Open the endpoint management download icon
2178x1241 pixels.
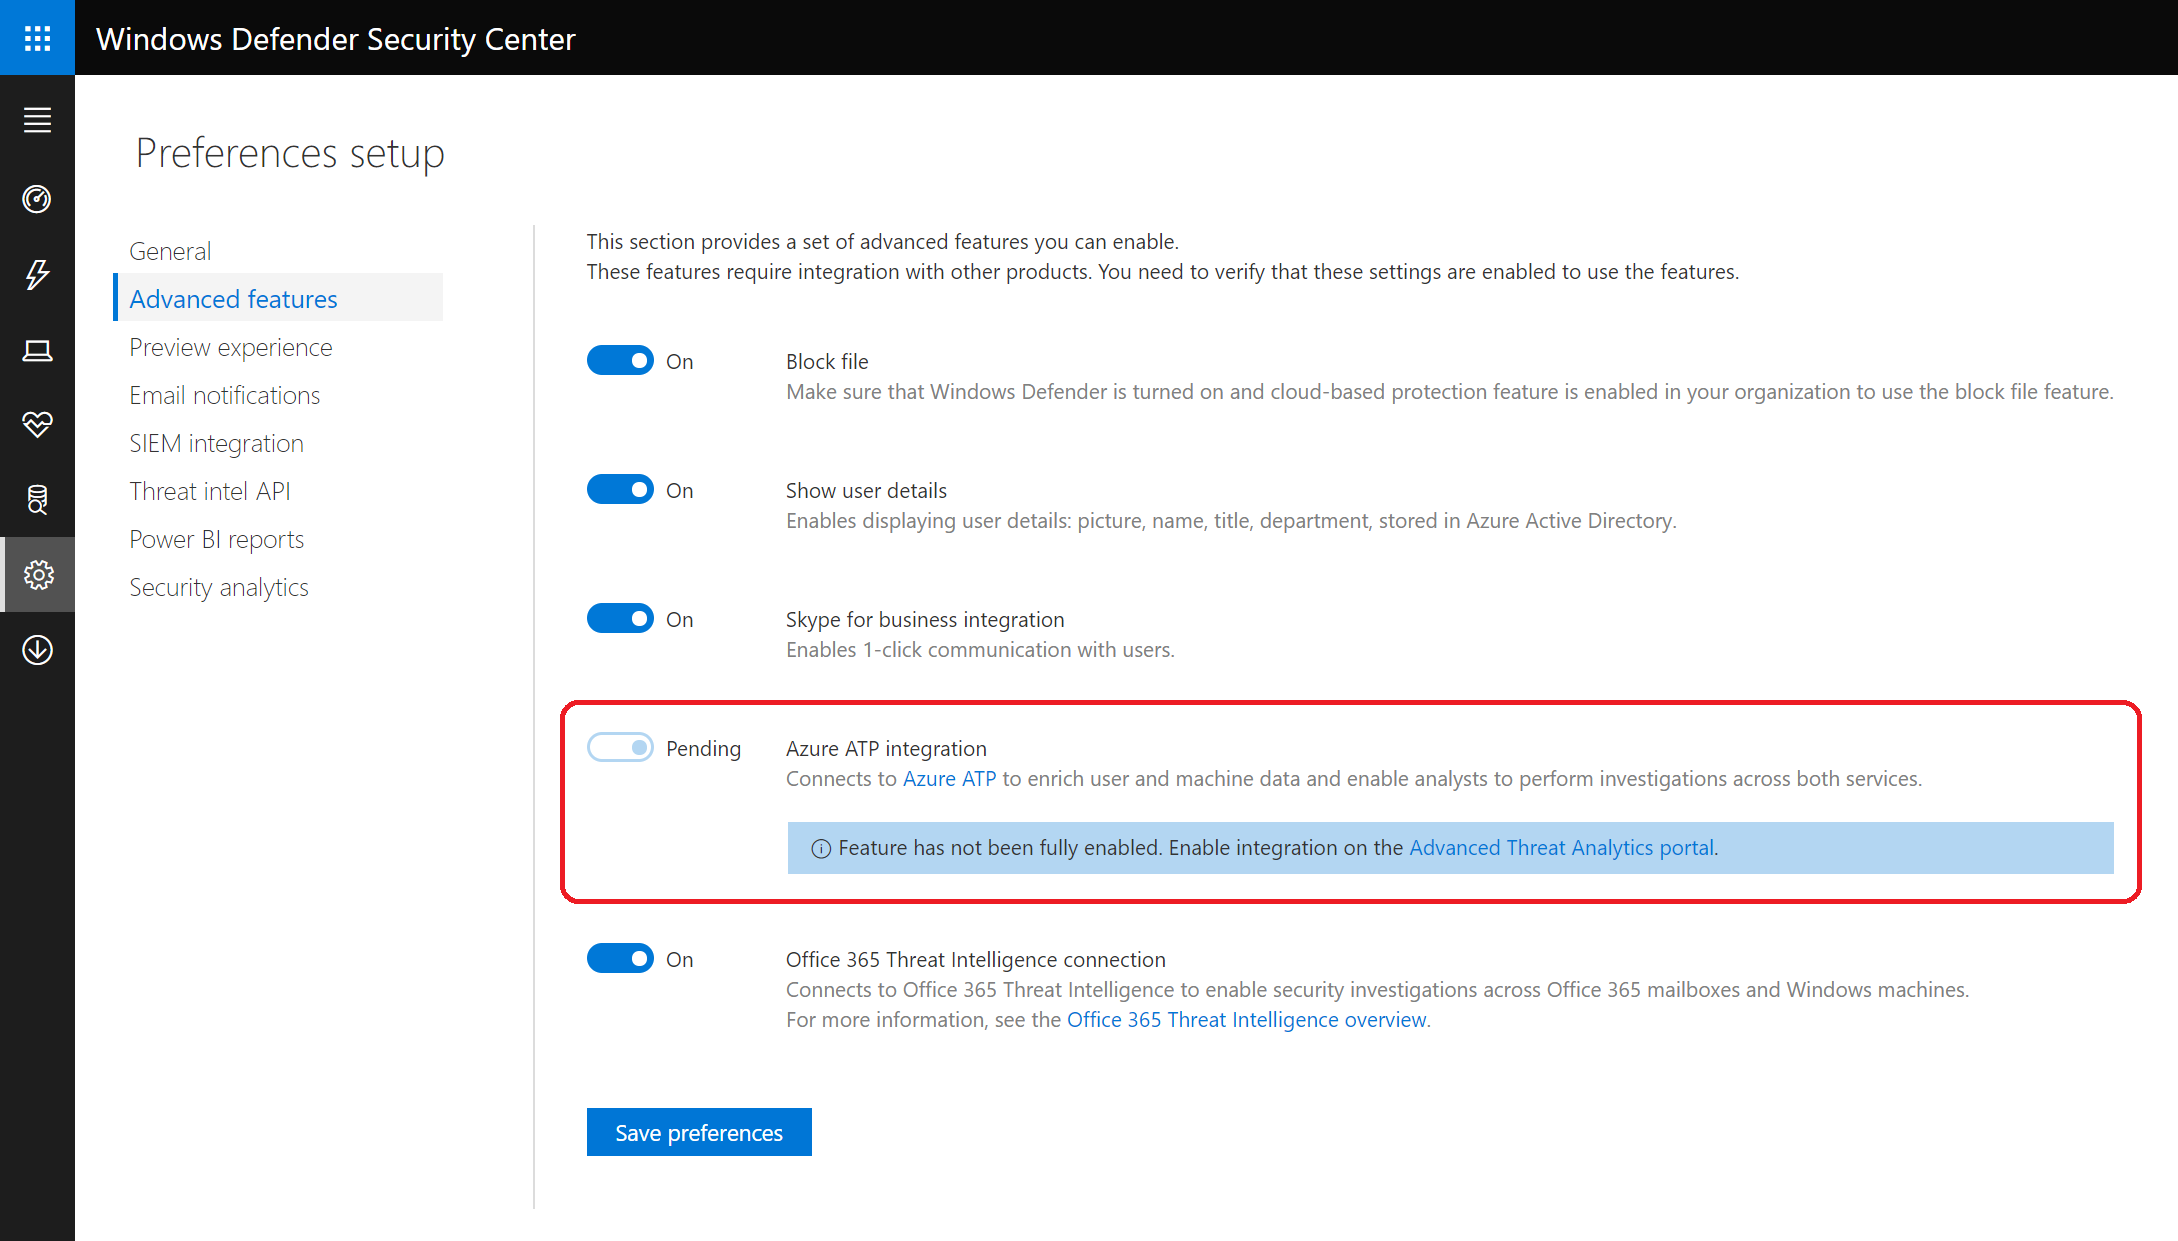(37, 650)
